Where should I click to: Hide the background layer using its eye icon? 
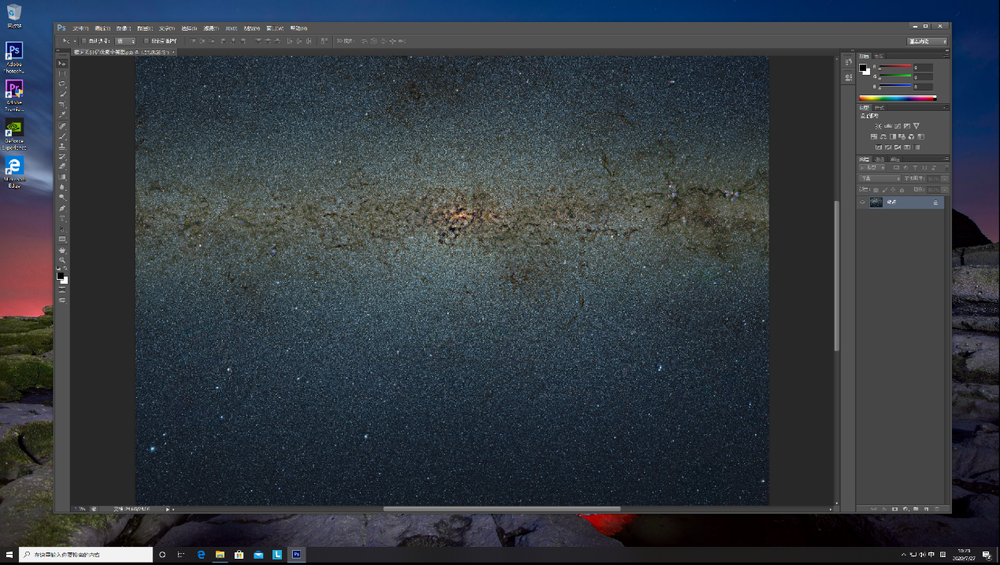862,202
